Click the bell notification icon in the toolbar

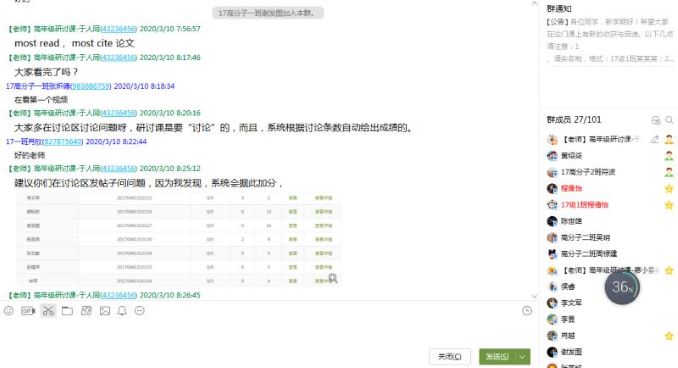[122, 310]
